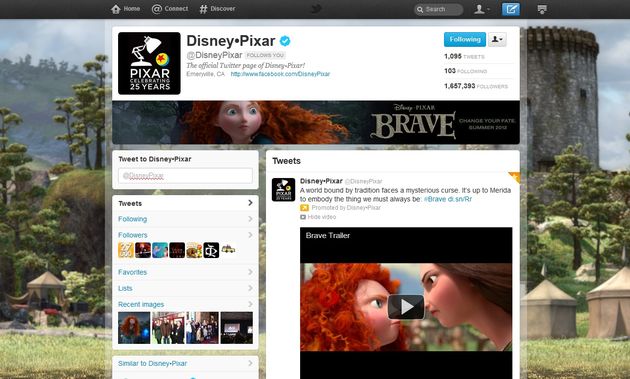
Task: Click chevron on the Favorites sidebar row
Action: (250, 272)
